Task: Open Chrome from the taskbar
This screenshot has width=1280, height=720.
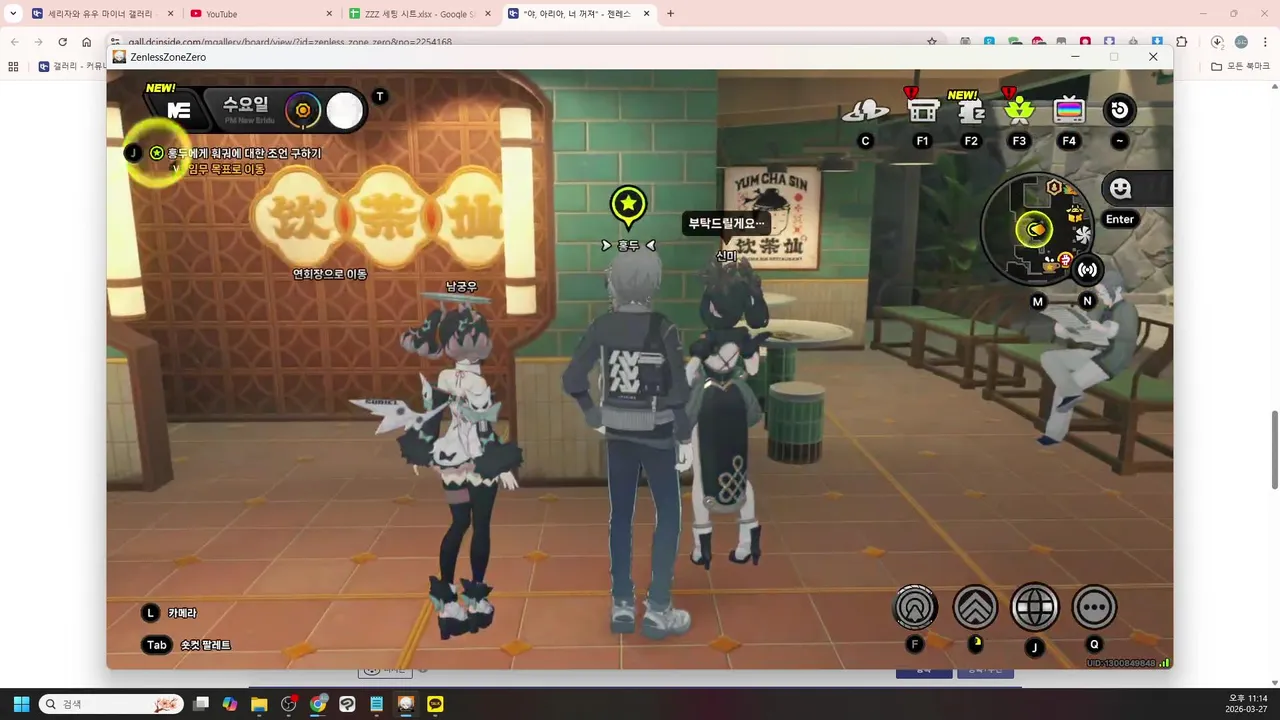Action: [318, 704]
